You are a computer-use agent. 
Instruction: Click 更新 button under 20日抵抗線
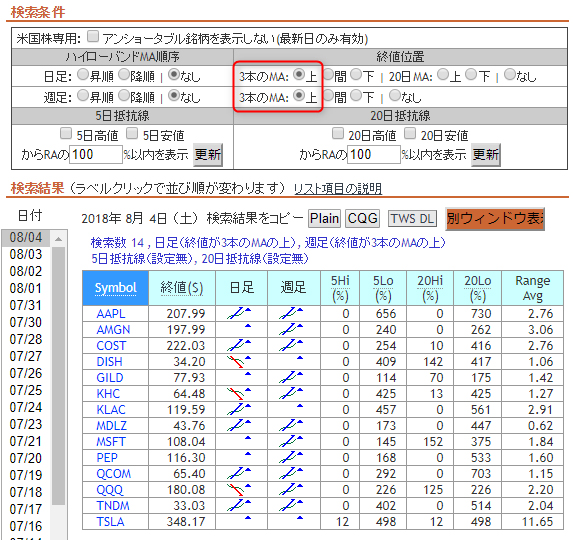486,155
